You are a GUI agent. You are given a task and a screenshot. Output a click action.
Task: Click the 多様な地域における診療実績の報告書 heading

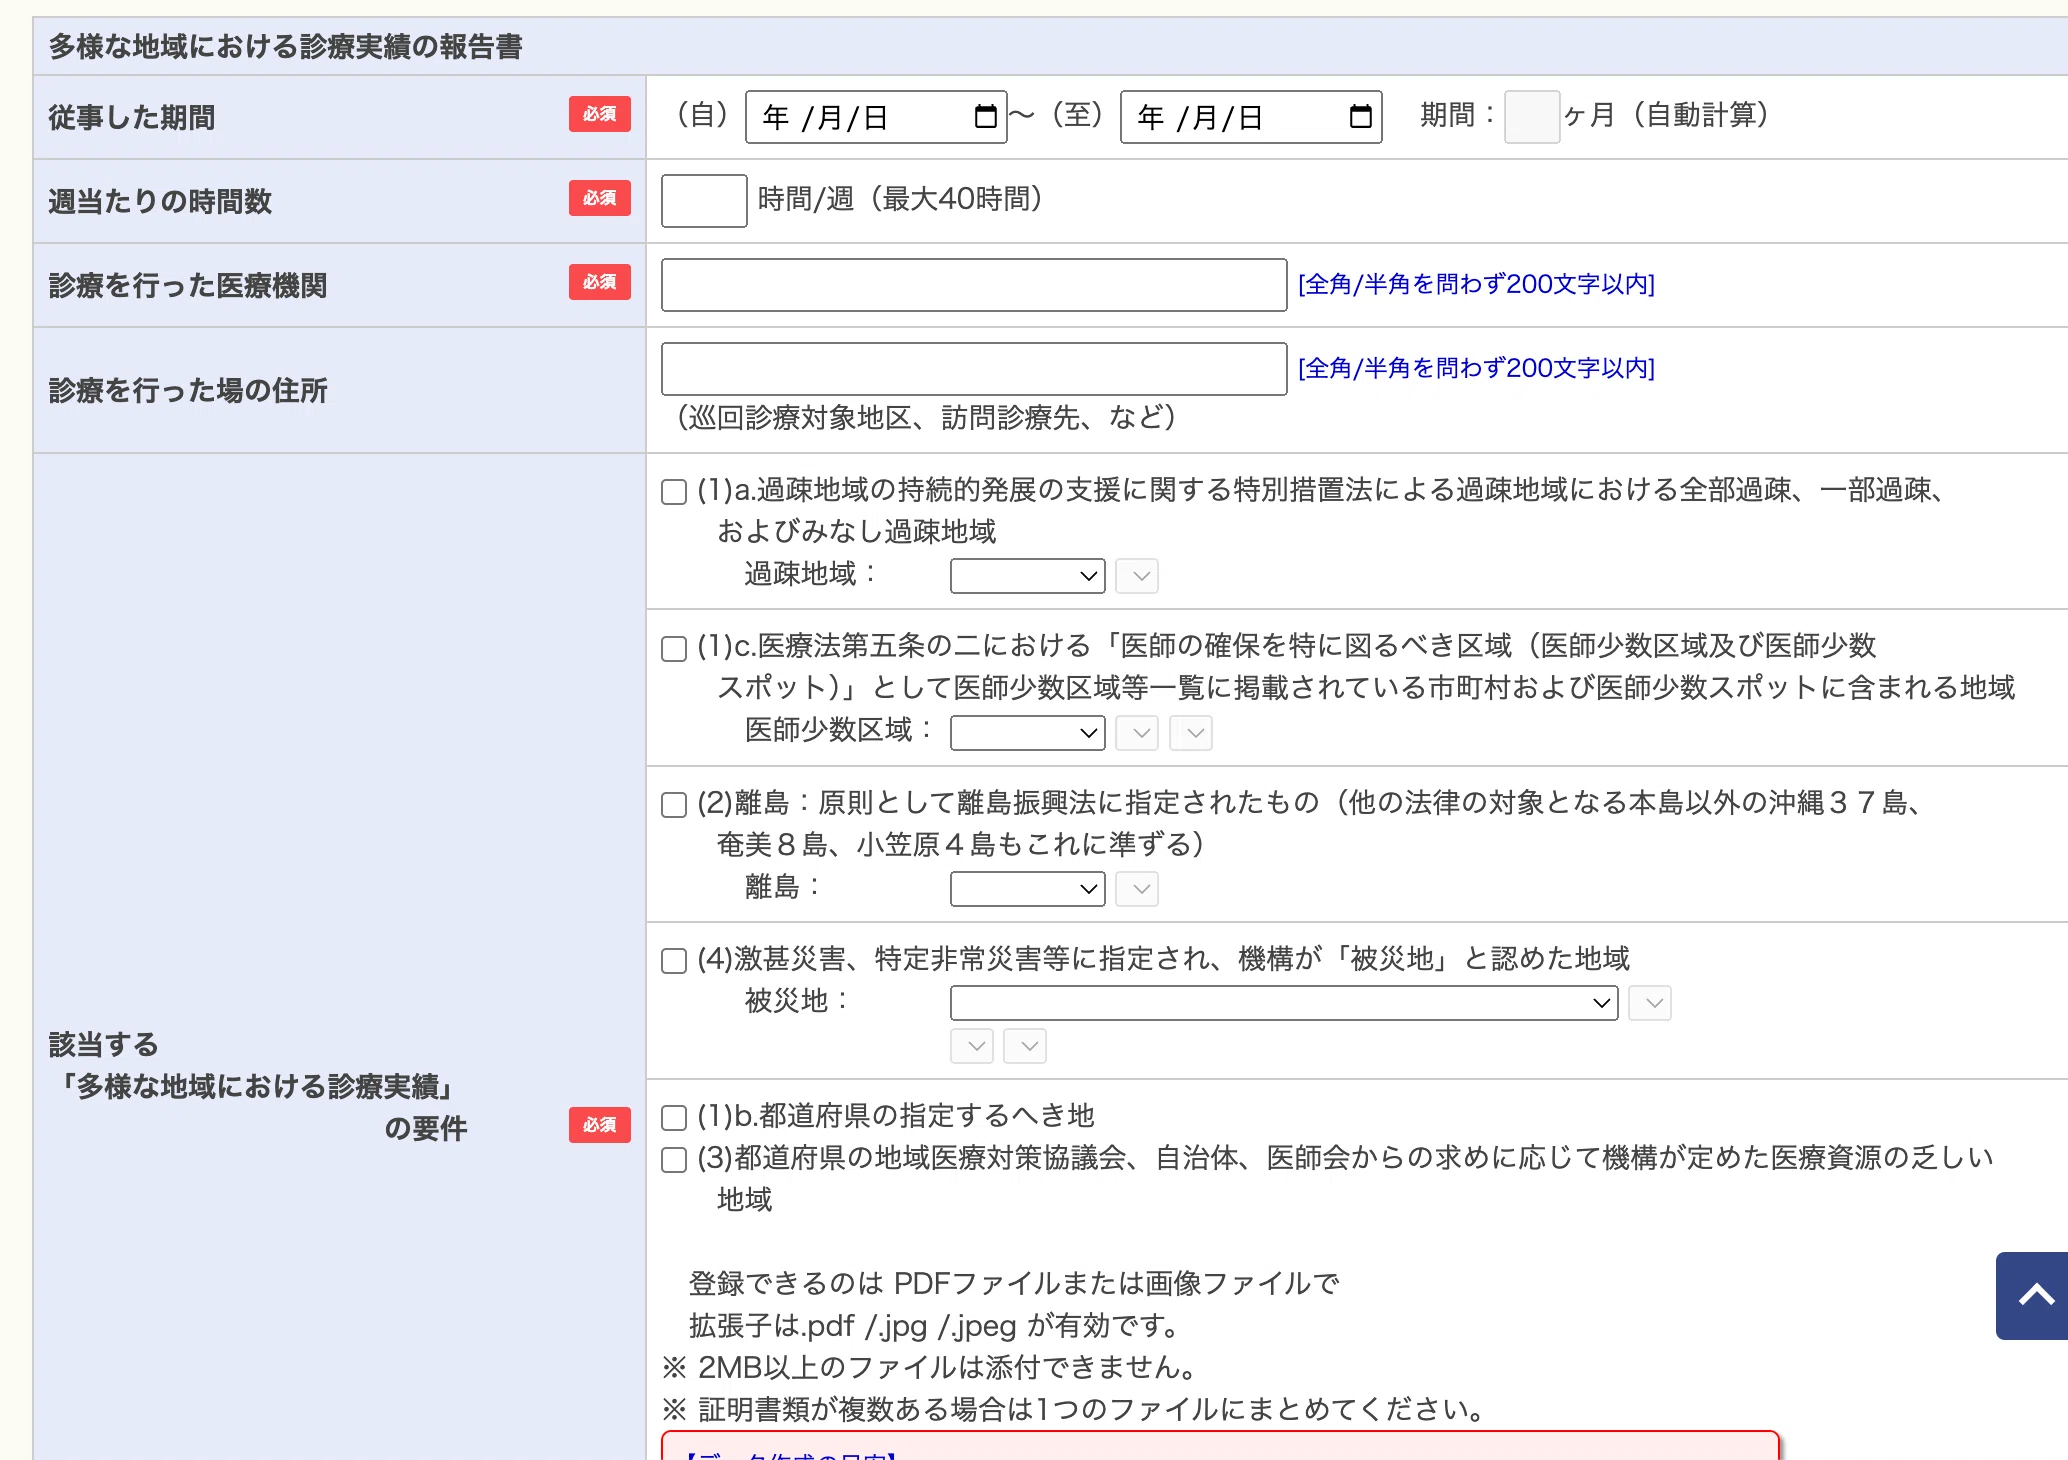coord(285,47)
